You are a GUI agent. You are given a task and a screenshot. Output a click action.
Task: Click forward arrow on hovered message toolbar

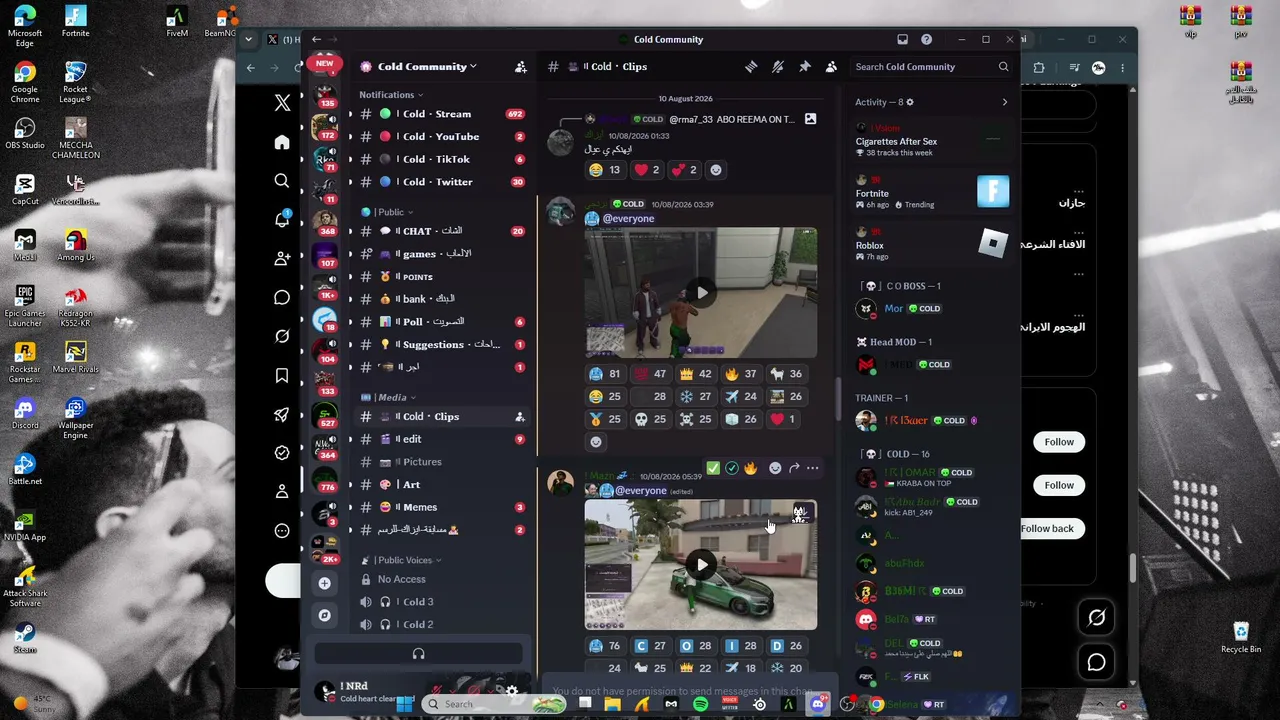click(794, 468)
